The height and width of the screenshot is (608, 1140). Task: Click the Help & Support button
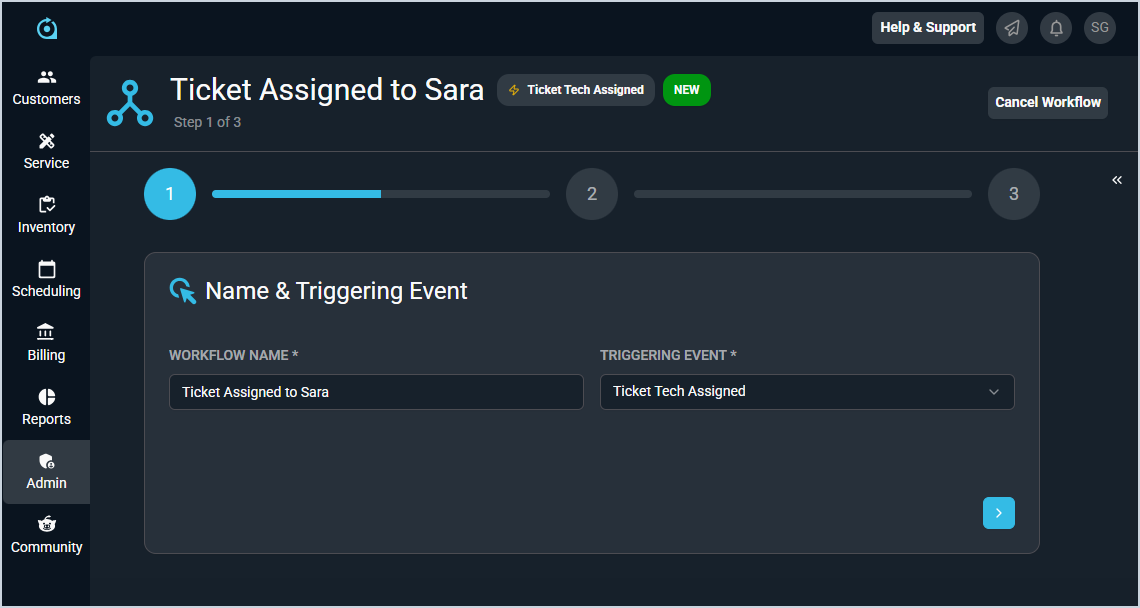pyautogui.click(x=927, y=28)
